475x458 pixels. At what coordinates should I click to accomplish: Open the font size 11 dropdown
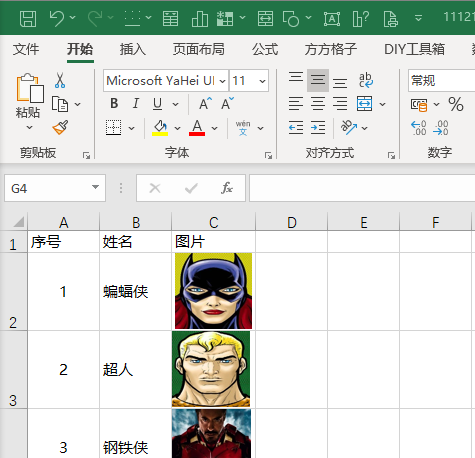click(262, 81)
